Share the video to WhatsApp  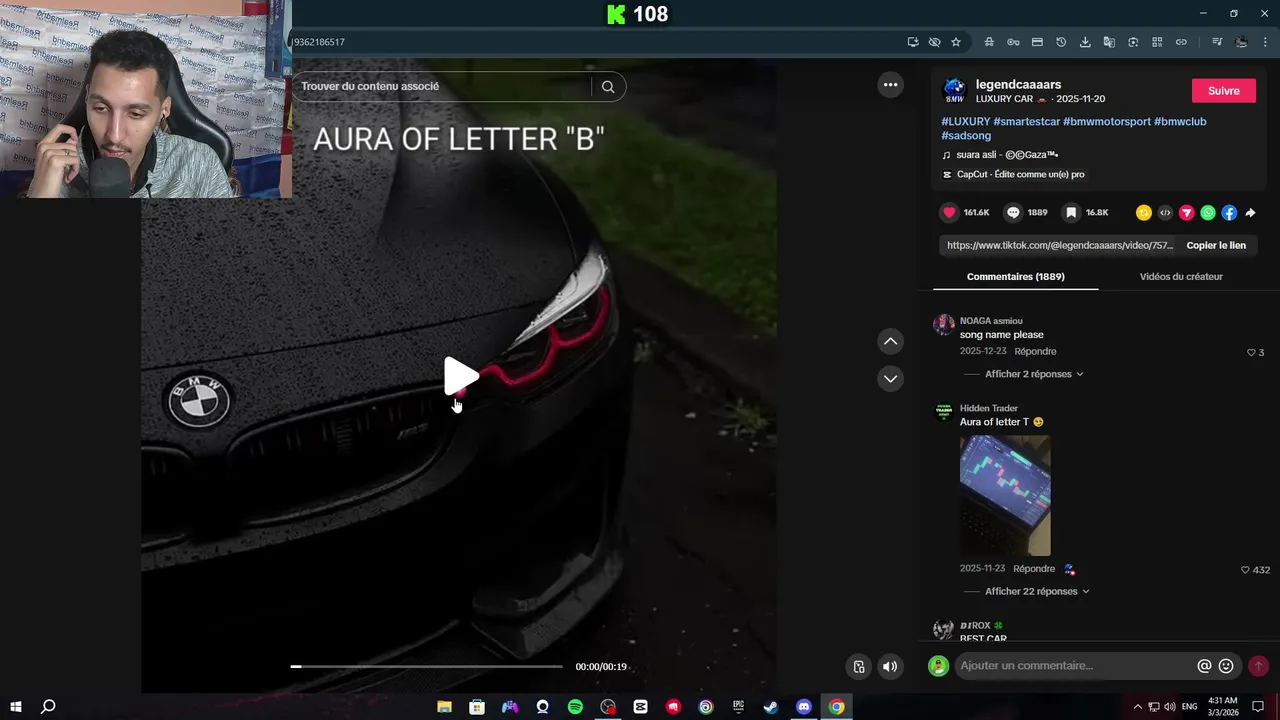click(x=1208, y=212)
